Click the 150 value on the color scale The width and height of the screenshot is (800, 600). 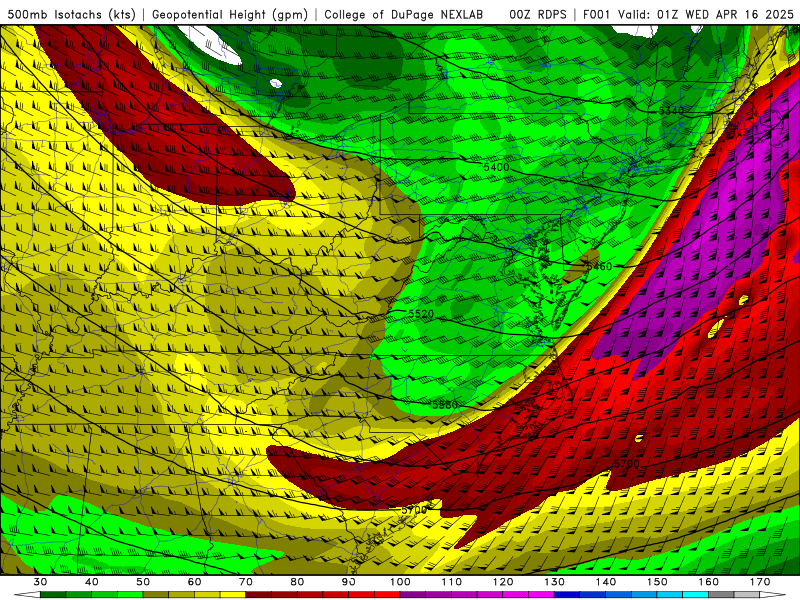657,582
